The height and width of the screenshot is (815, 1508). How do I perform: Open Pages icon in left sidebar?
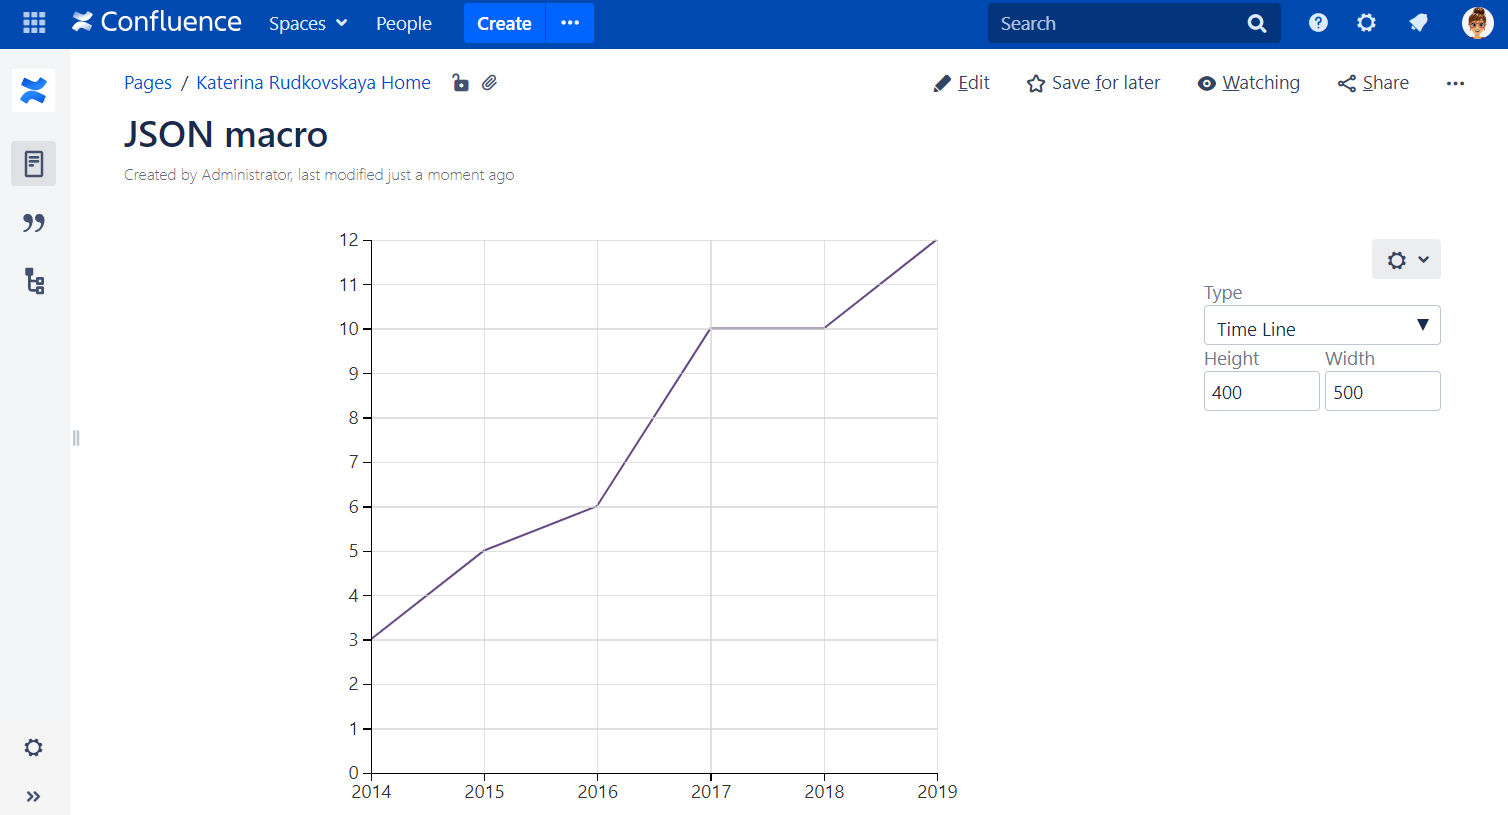(34, 164)
